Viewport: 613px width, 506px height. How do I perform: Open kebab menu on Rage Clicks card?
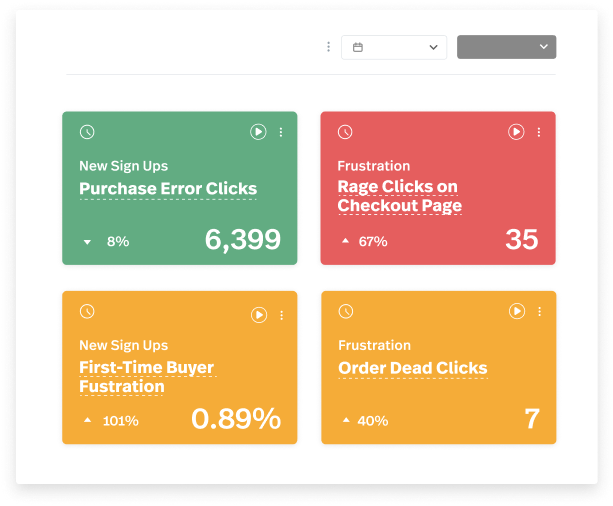(539, 132)
